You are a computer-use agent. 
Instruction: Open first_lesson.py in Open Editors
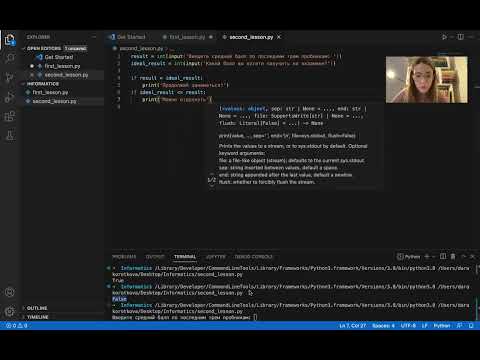coord(62,66)
